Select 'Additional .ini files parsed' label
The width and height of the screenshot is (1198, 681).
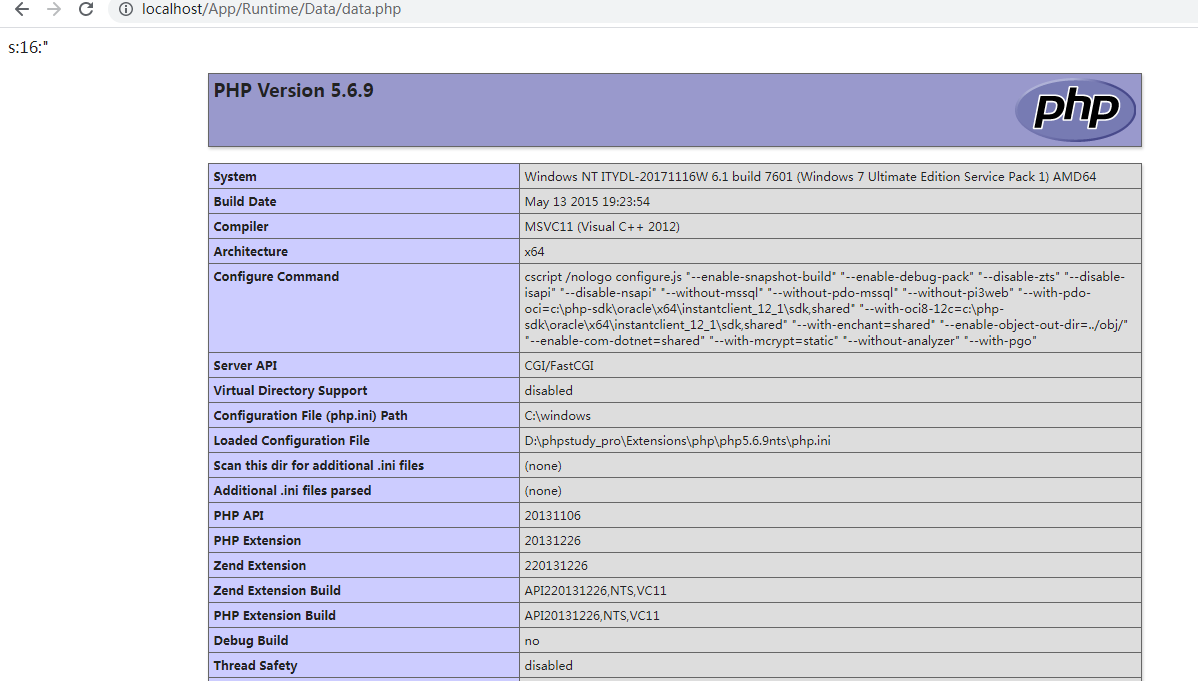(292, 491)
